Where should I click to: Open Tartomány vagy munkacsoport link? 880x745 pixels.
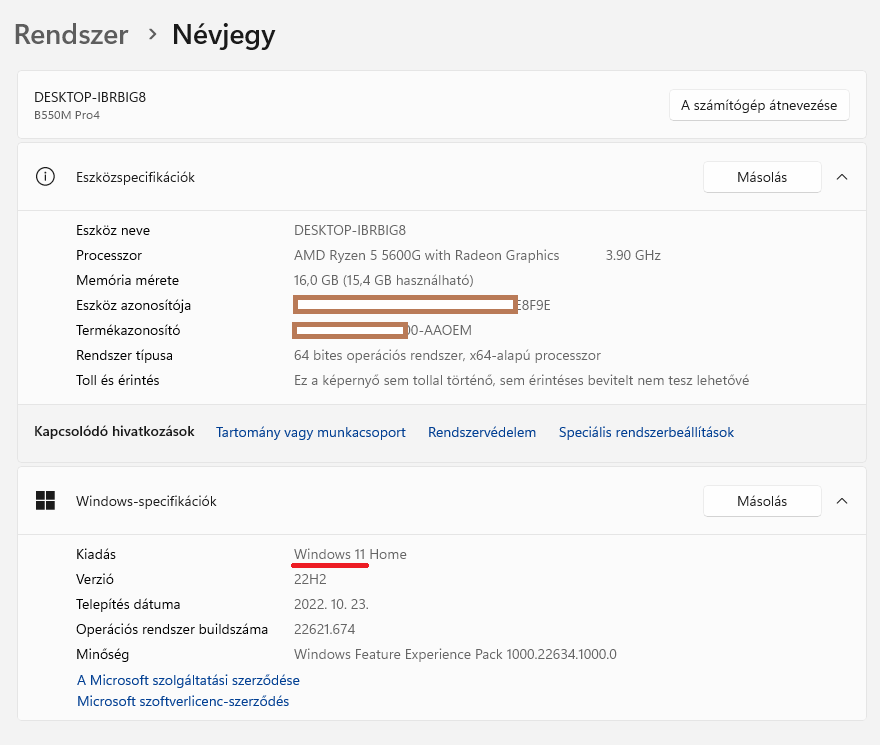[310, 432]
